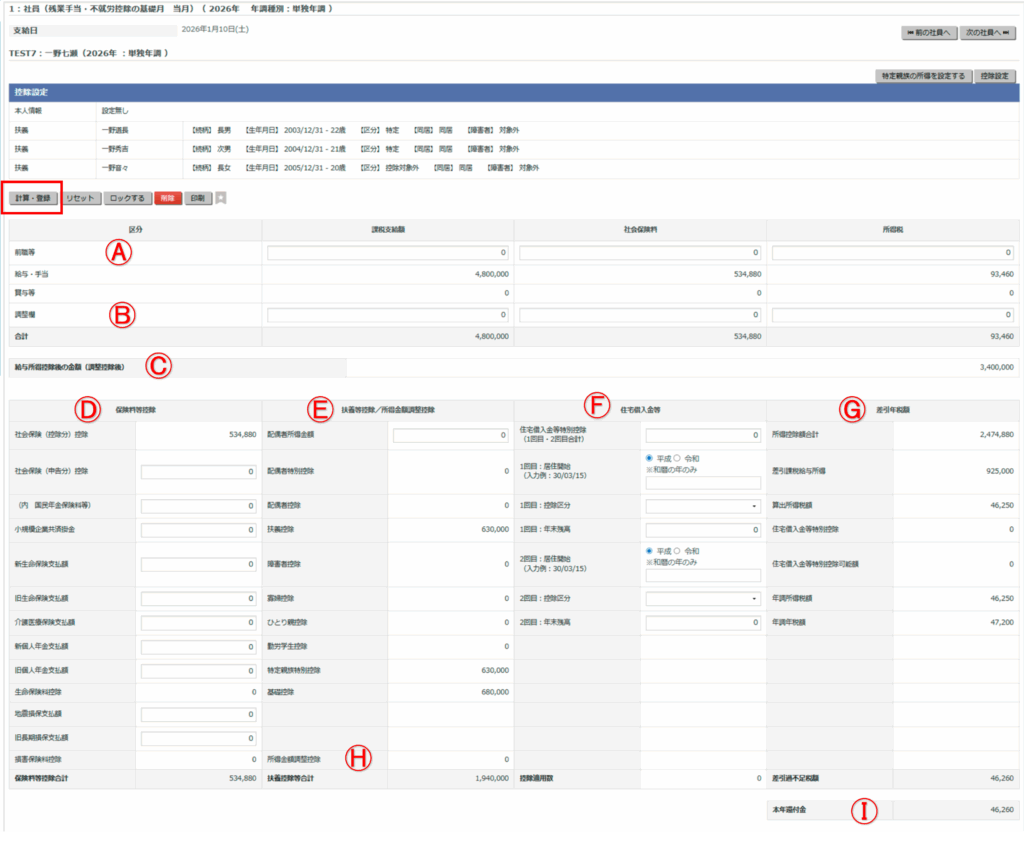
Task: Click the 配偶者所得金額 input field
Action: pyautogui.click(x=451, y=436)
